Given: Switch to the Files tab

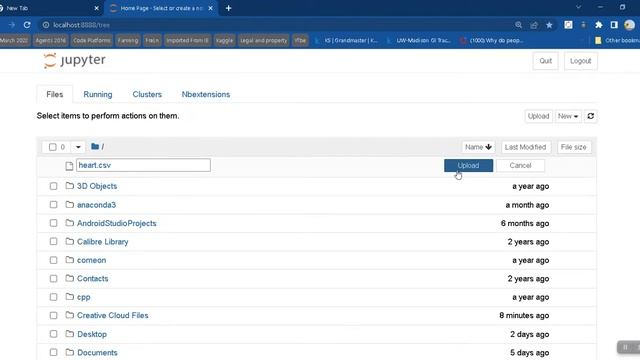Looking at the screenshot, I should [x=55, y=94].
